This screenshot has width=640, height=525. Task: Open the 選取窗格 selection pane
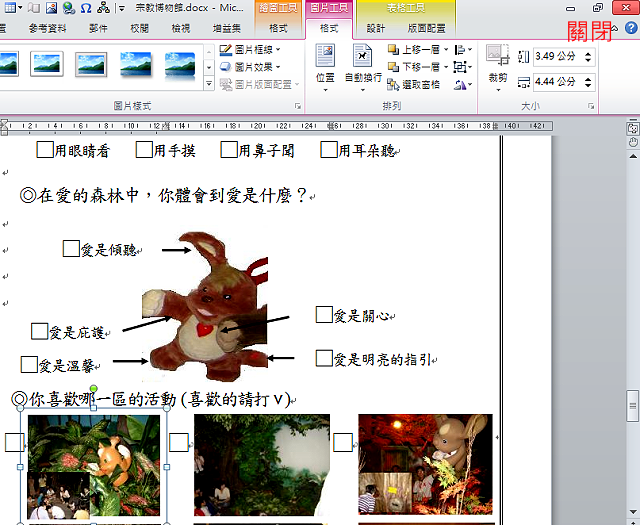click(414, 85)
